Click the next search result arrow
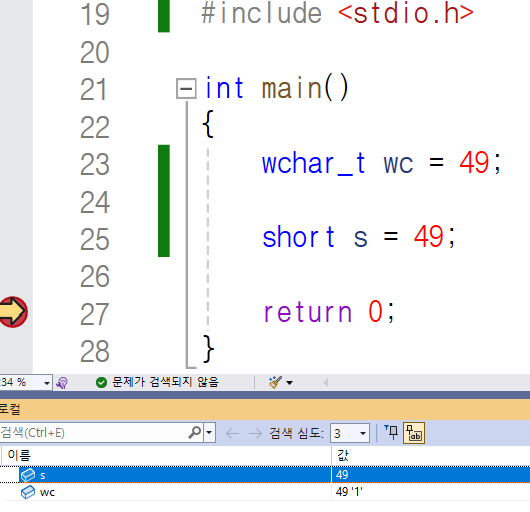Image resolution: width=530 pixels, height=512 pixels. [x=255, y=433]
